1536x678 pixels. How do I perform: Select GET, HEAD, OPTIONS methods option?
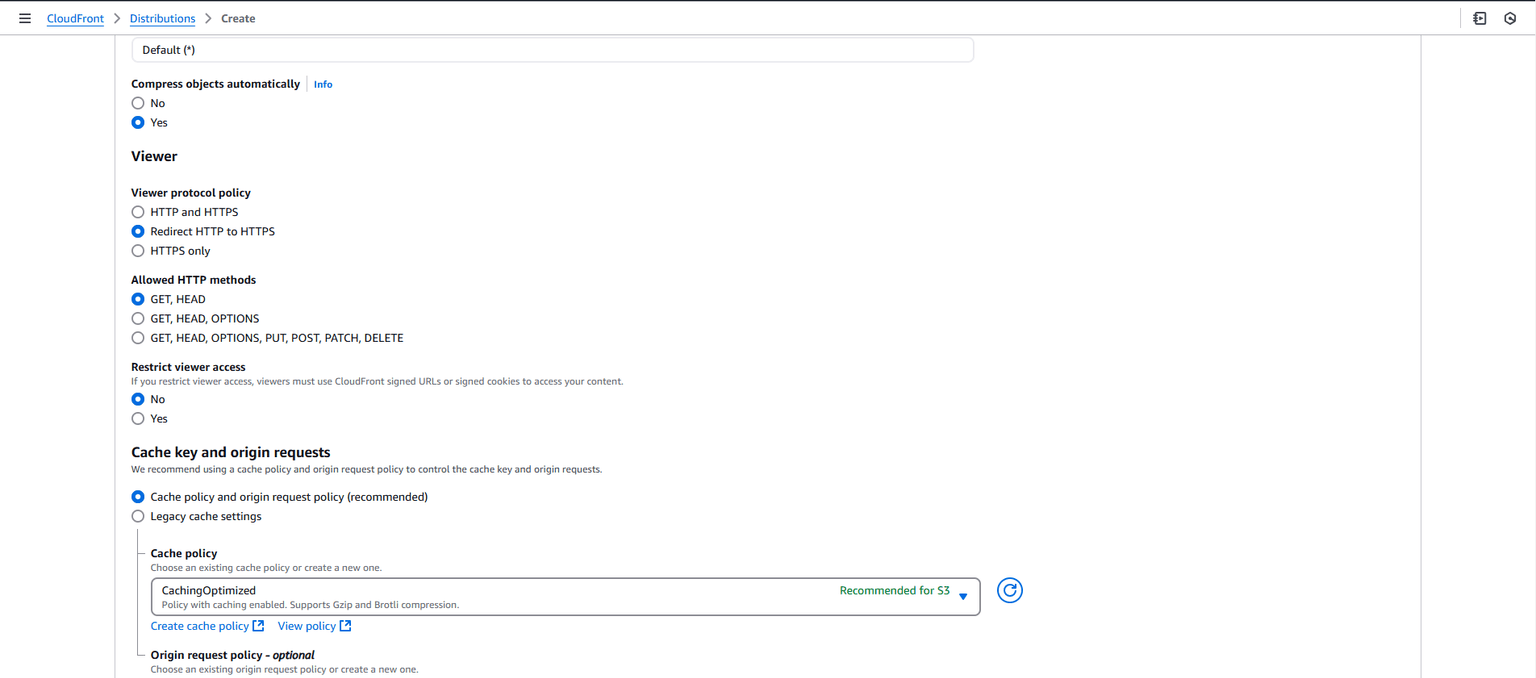[138, 319]
